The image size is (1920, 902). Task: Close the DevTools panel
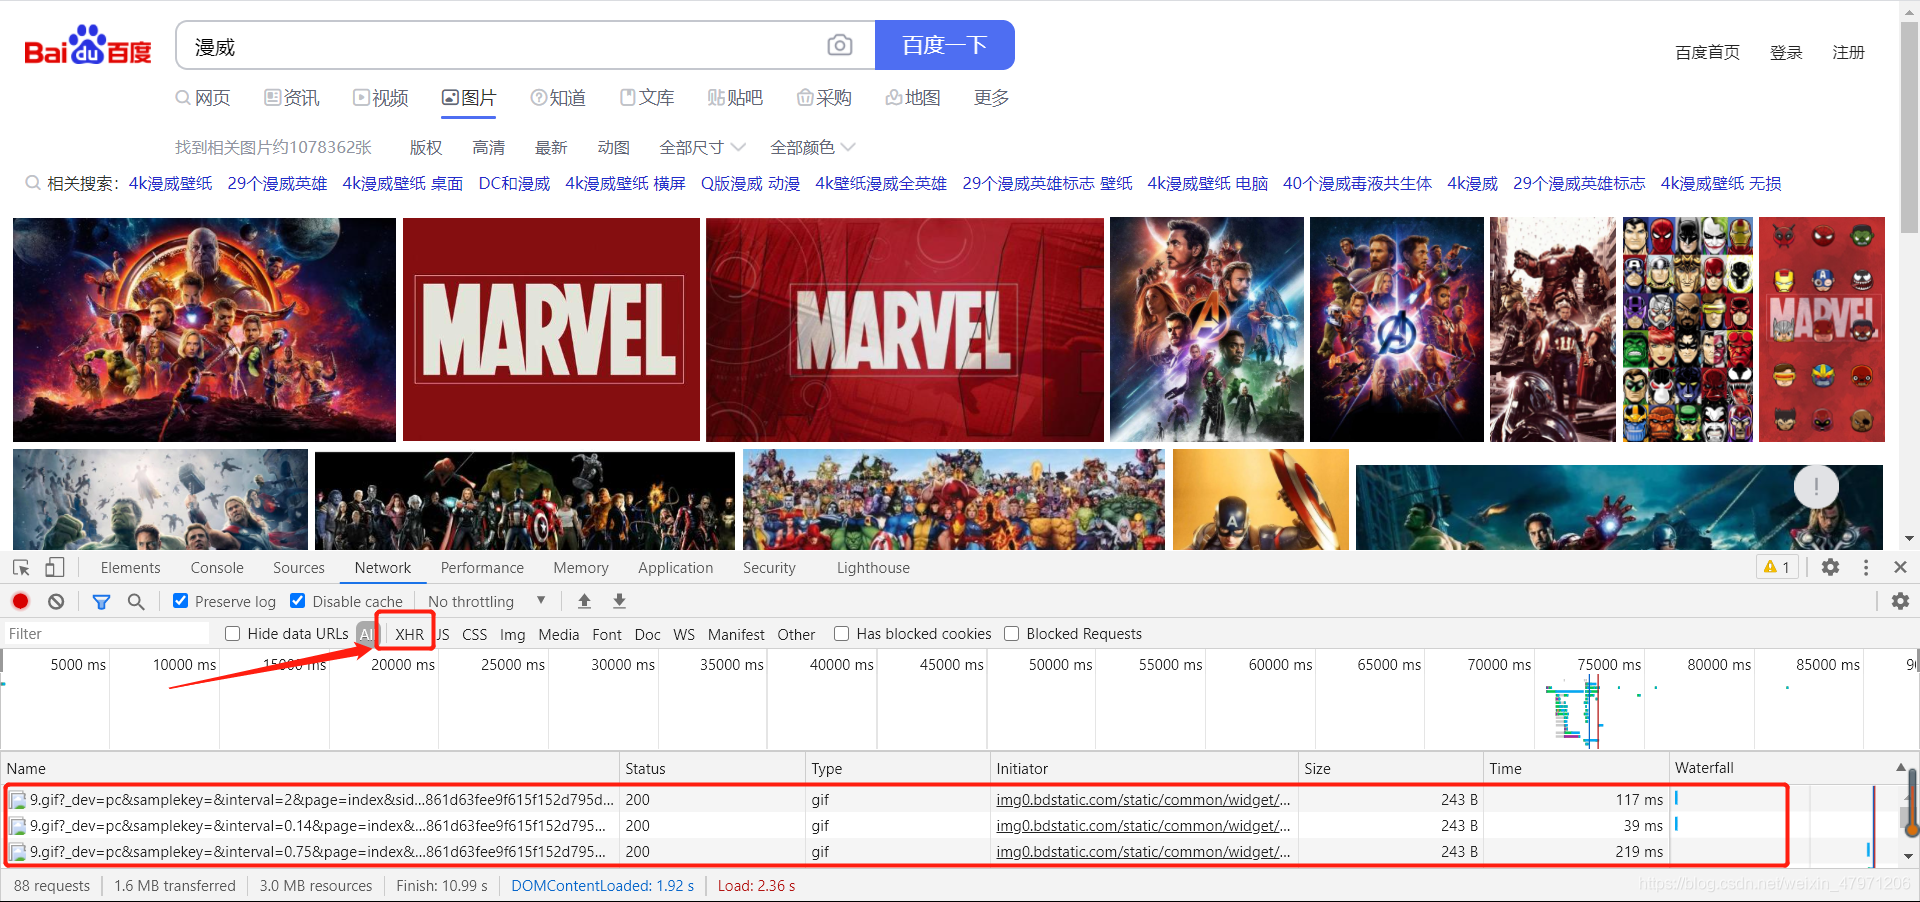coord(1900,567)
